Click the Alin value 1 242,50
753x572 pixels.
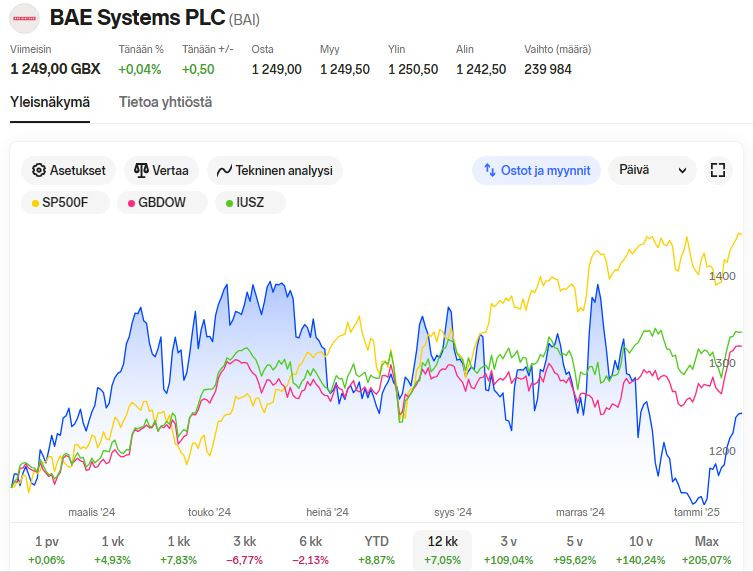coord(481,69)
